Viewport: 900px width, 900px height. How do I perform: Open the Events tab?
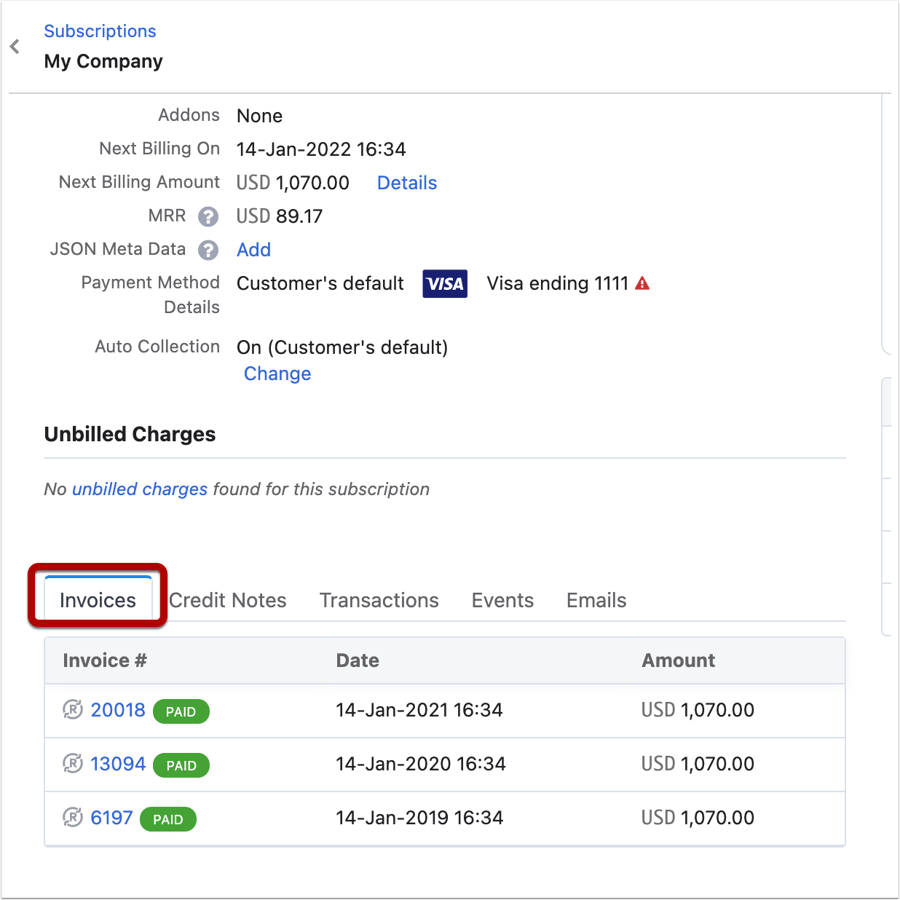(x=502, y=600)
